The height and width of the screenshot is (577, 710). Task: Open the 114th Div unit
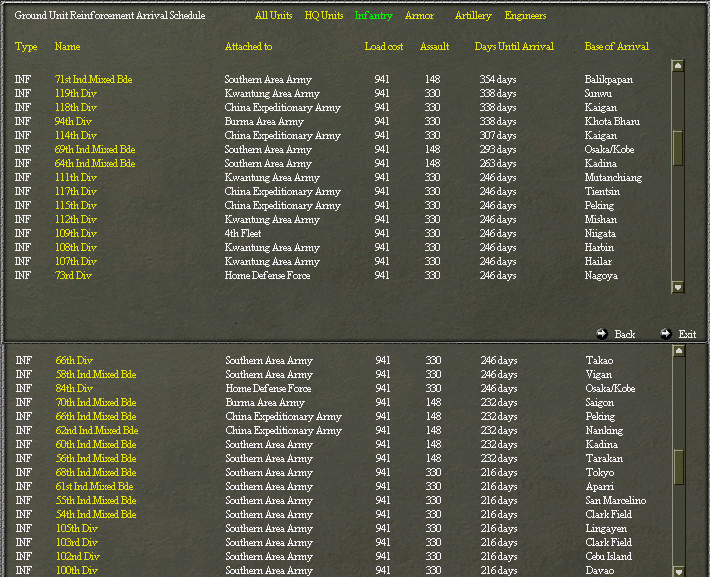(76, 135)
